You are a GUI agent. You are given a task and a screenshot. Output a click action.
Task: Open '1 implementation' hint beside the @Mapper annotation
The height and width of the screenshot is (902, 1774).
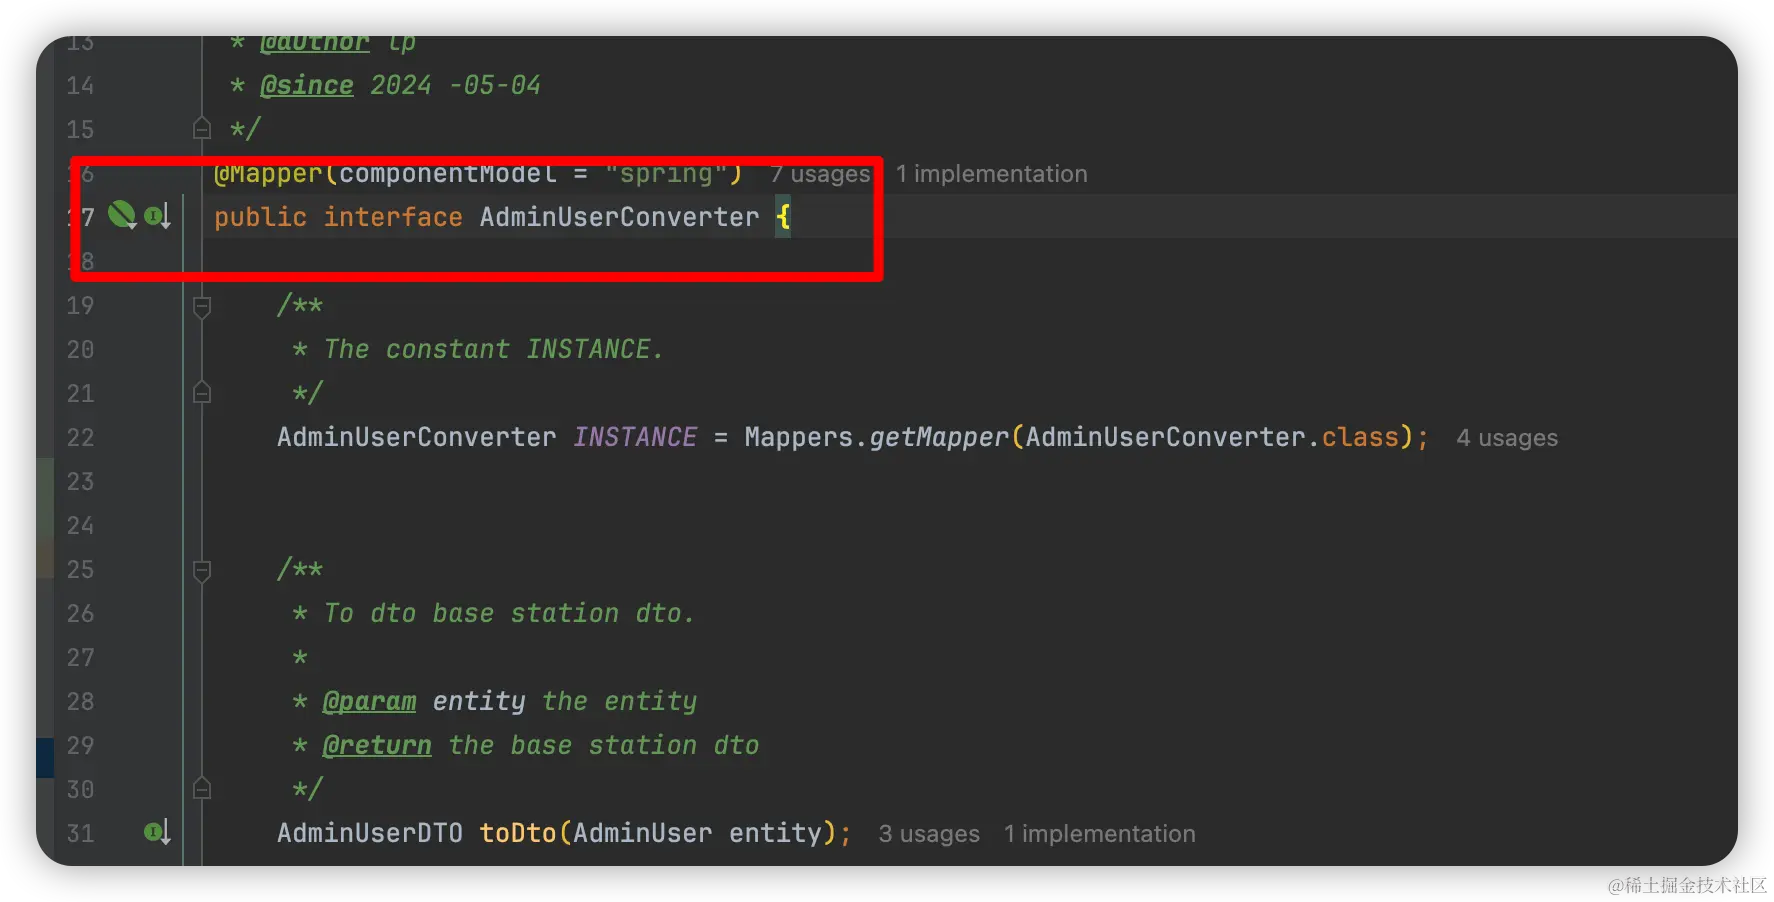pyautogui.click(x=991, y=174)
